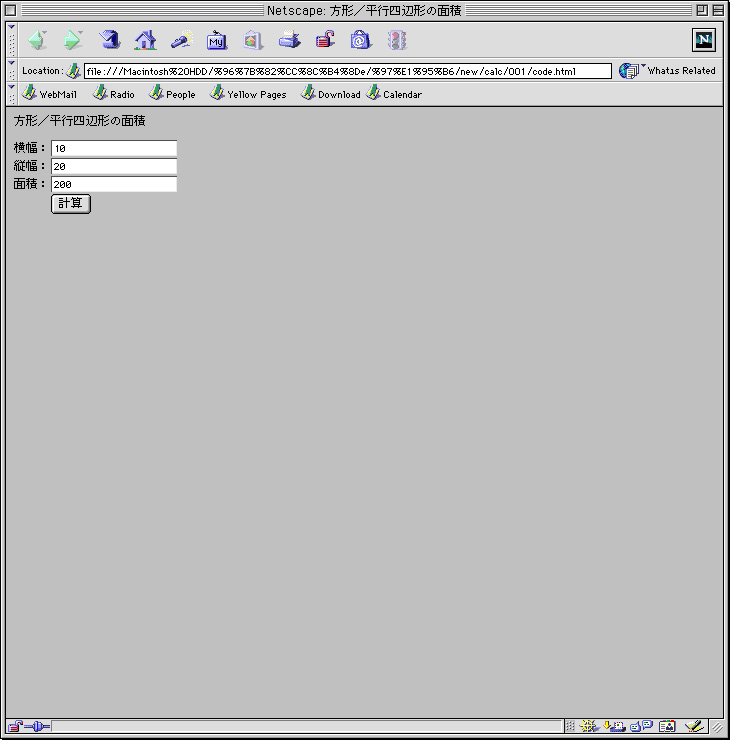
Task: Click the 縦幅 field containing 20
Action: tap(114, 166)
